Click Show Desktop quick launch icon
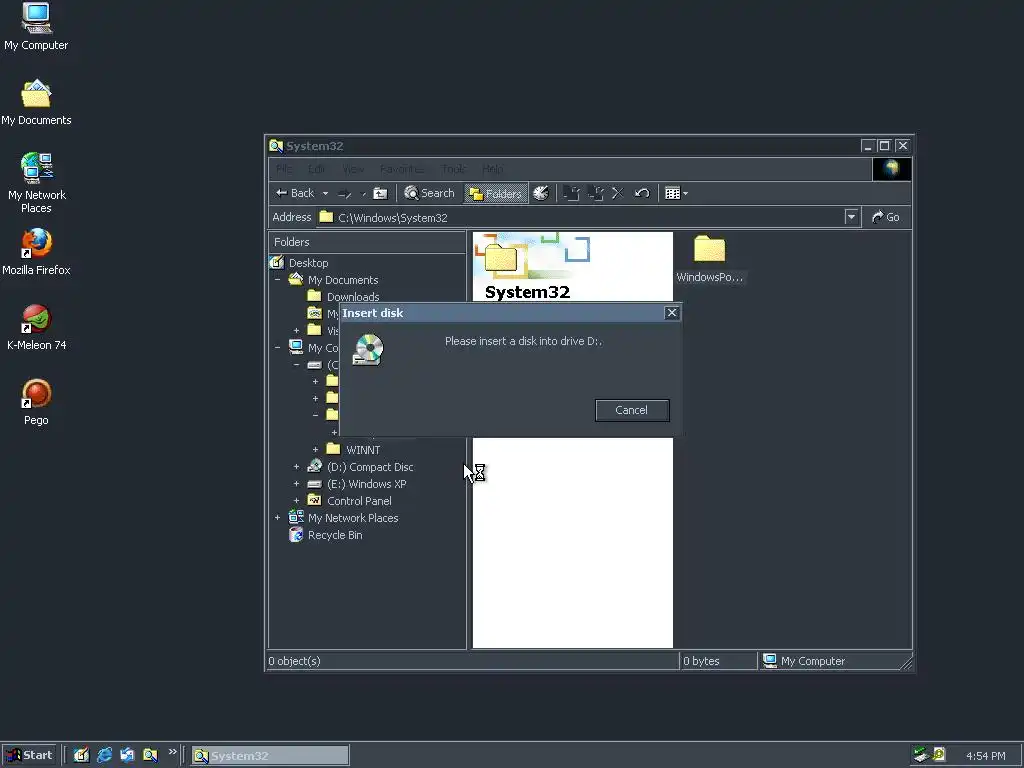This screenshot has height=768, width=1024. 81,756
